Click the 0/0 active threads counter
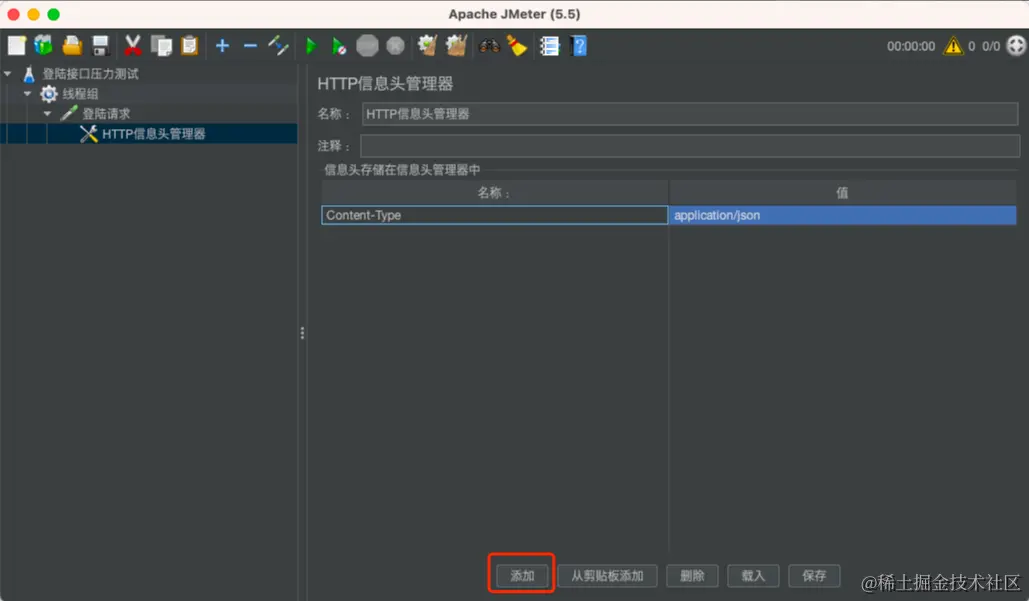 click(x=991, y=47)
